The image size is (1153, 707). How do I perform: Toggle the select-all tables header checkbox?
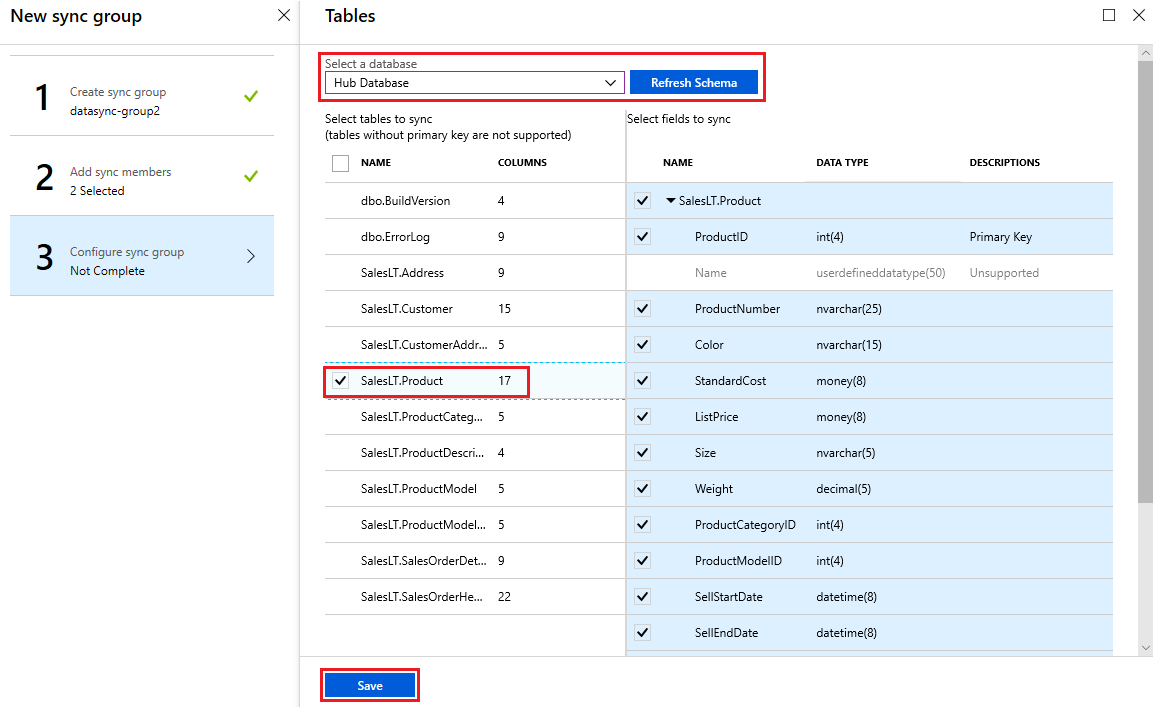click(x=340, y=163)
